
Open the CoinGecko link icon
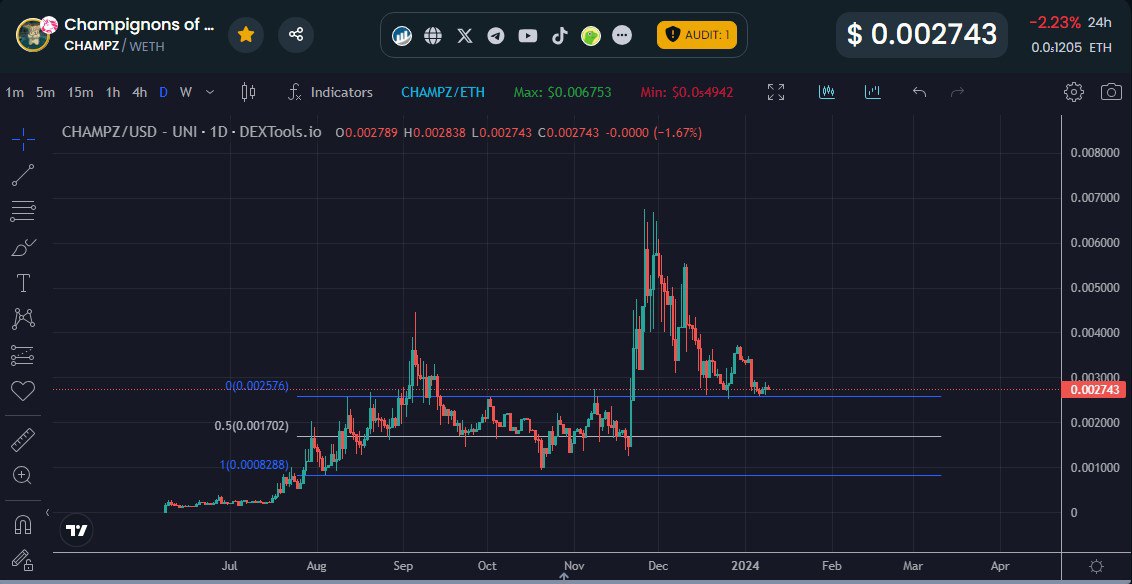[x=591, y=35]
